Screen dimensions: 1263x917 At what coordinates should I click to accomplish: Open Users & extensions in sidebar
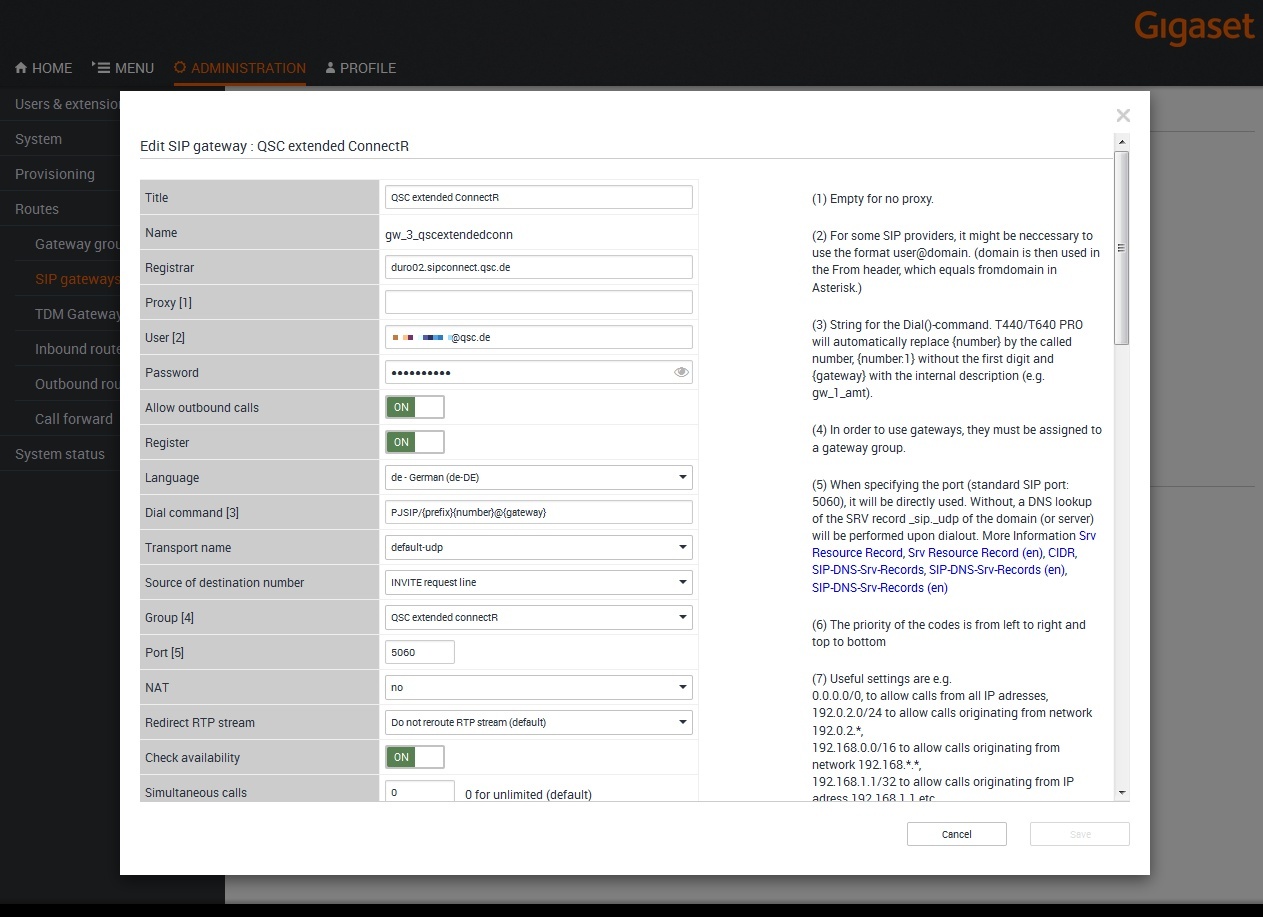[x=60, y=104]
